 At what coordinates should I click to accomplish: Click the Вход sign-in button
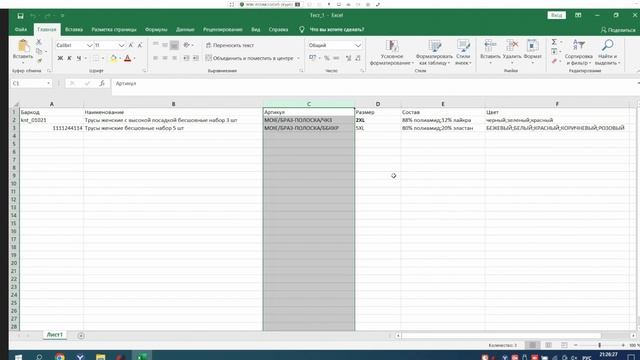click(x=556, y=15)
